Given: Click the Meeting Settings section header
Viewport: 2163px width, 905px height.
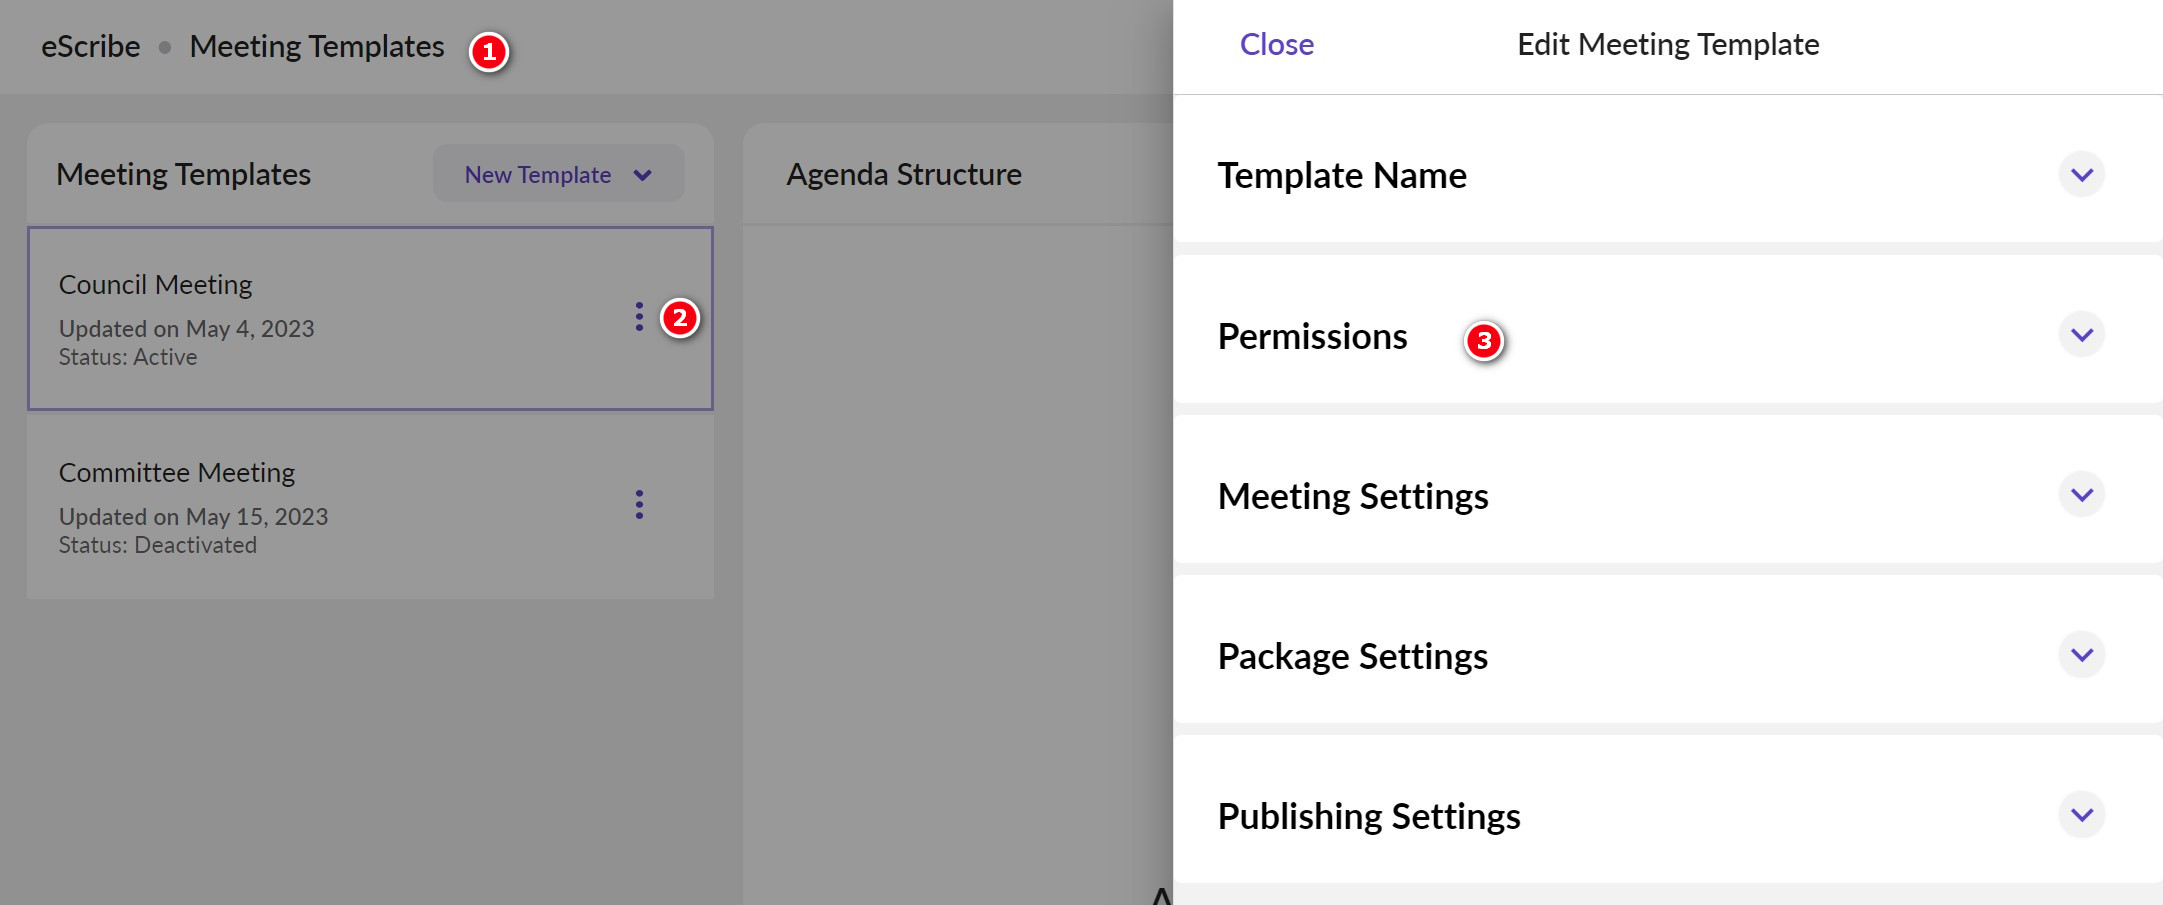Looking at the screenshot, I should (1353, 495).
